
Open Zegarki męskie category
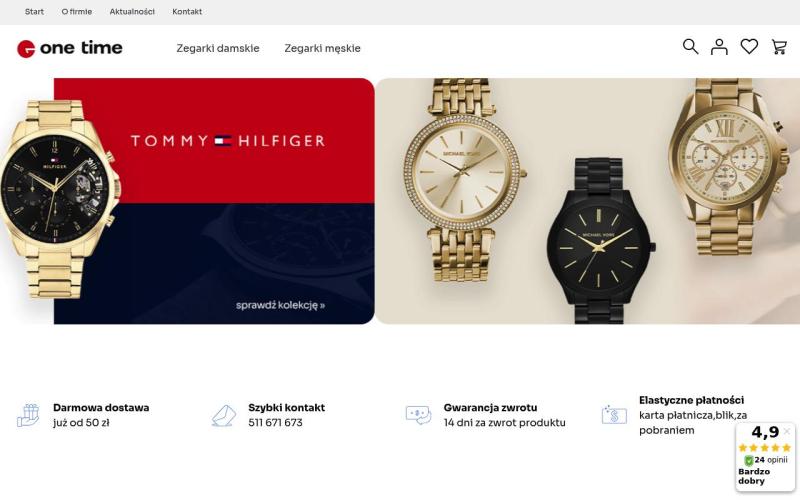point(322,48)
